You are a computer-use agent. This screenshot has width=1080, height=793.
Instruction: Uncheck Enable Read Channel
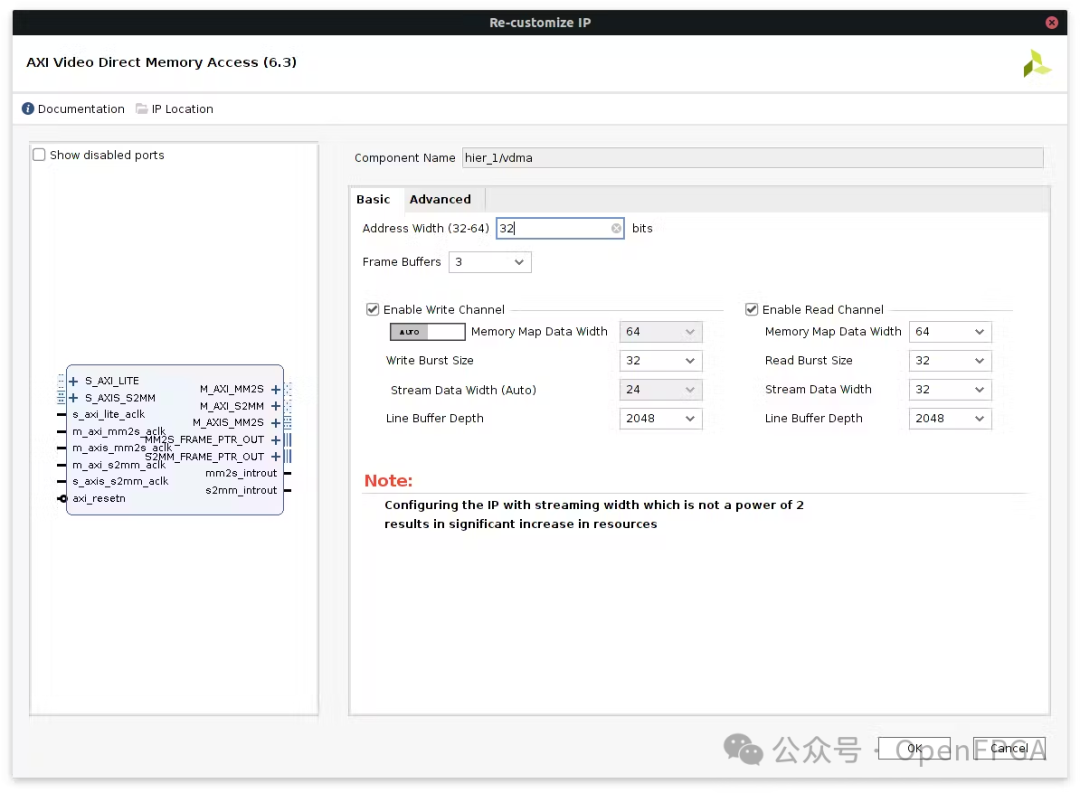[x=752, y=310]
